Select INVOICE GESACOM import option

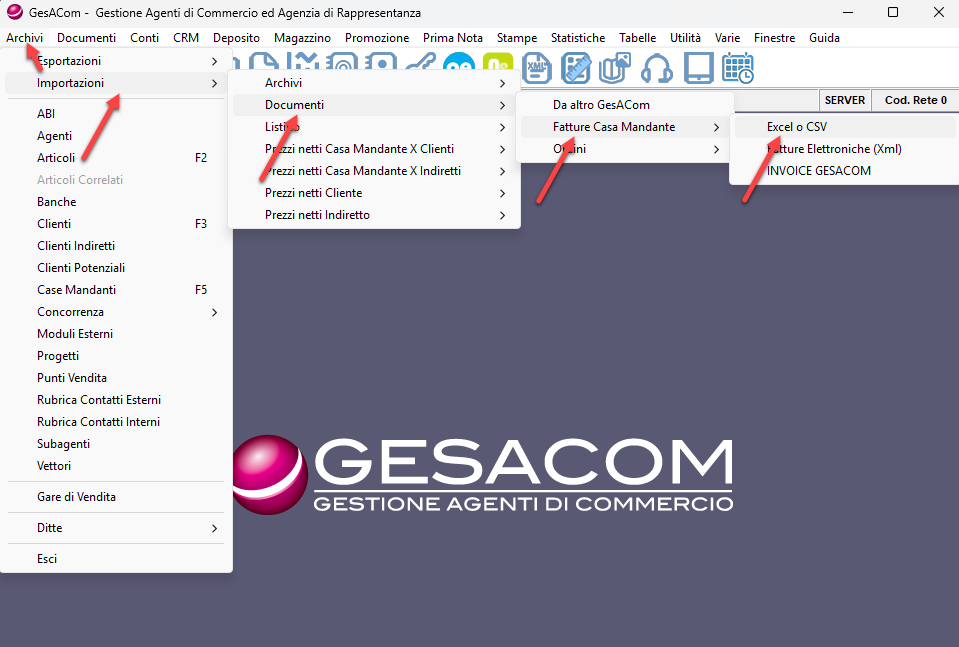tap(845, 171)
